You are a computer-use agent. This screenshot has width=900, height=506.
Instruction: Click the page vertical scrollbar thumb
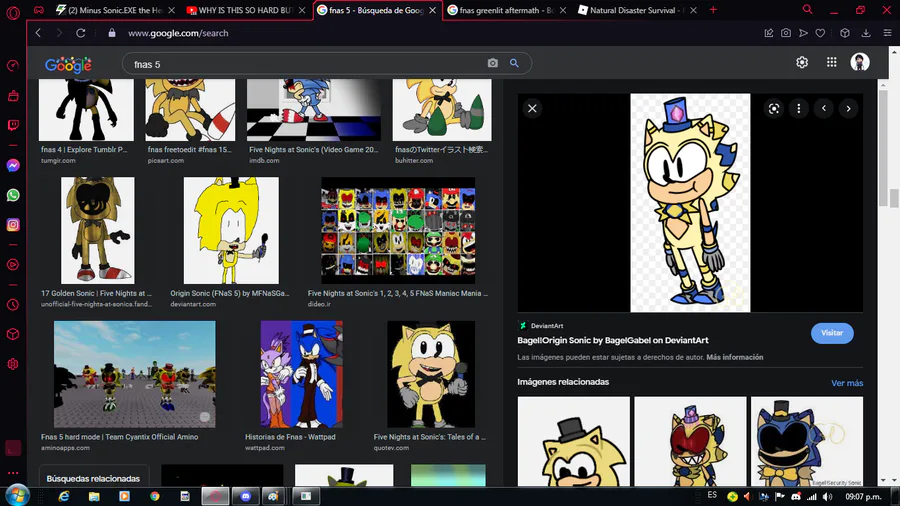point(893,197)
